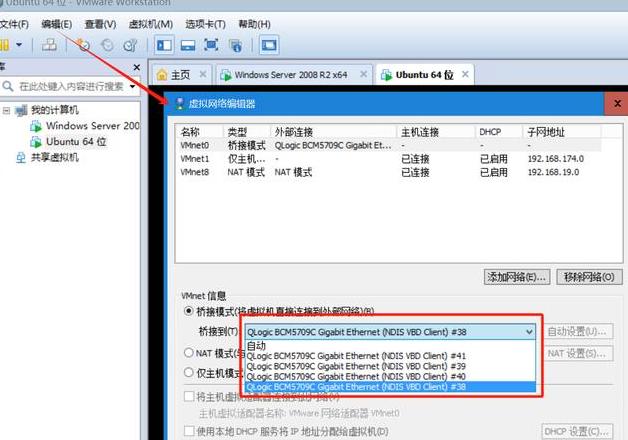Open the Snapshot Manager toolbar icon
Viewport: 628px width, 440px height.
(130, 44)
